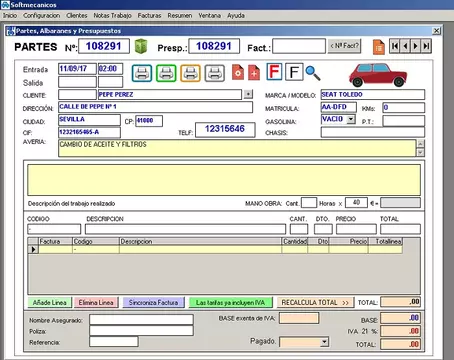
Task: Click the red PDF document icon
Action: coord(238,72)
